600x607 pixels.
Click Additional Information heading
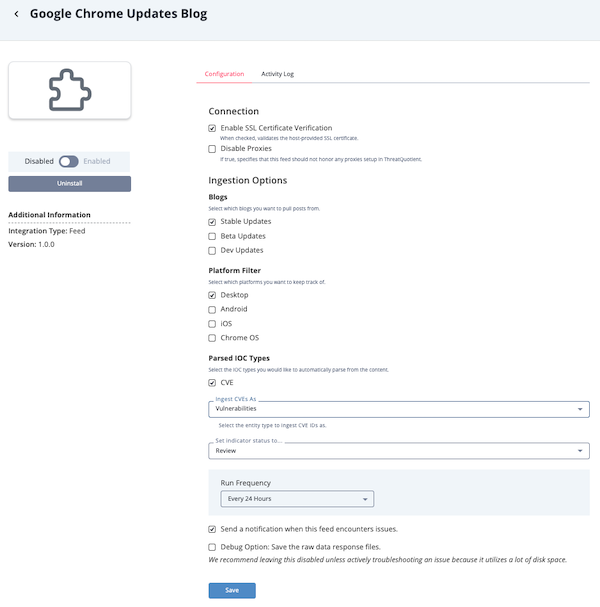coord(50,214)
